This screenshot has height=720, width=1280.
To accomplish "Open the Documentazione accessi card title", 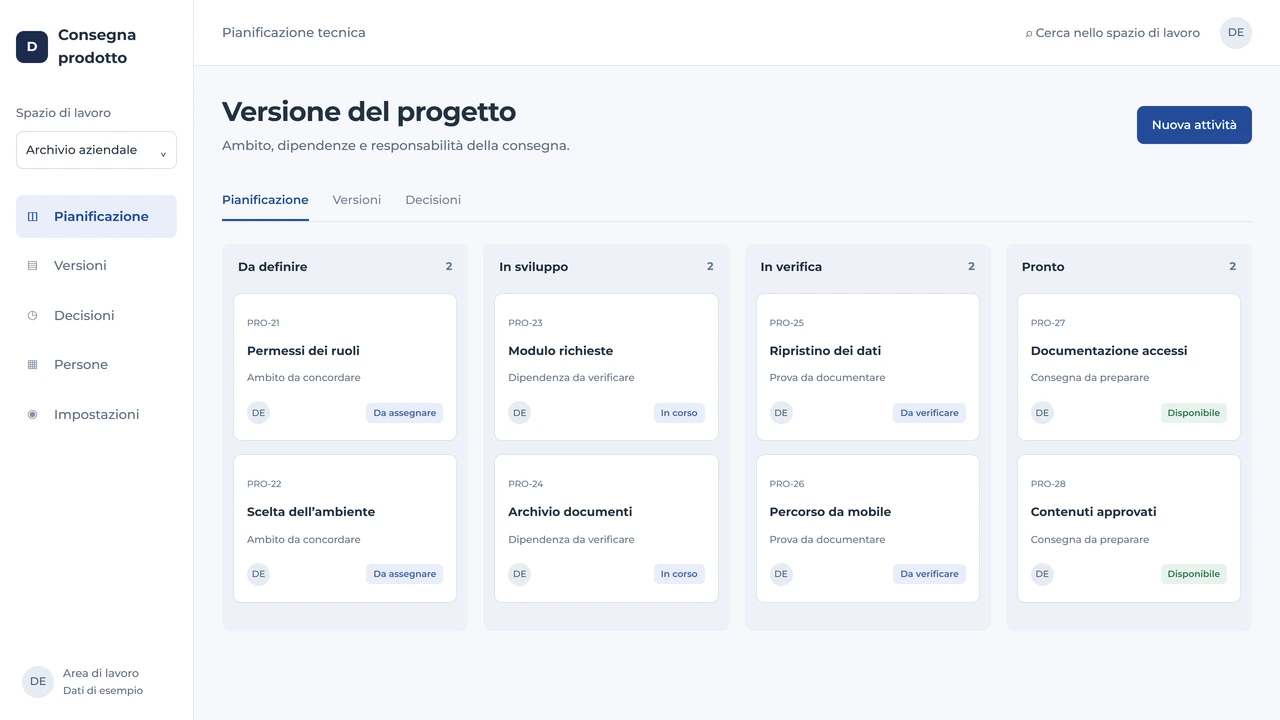I will (1109, 351).
